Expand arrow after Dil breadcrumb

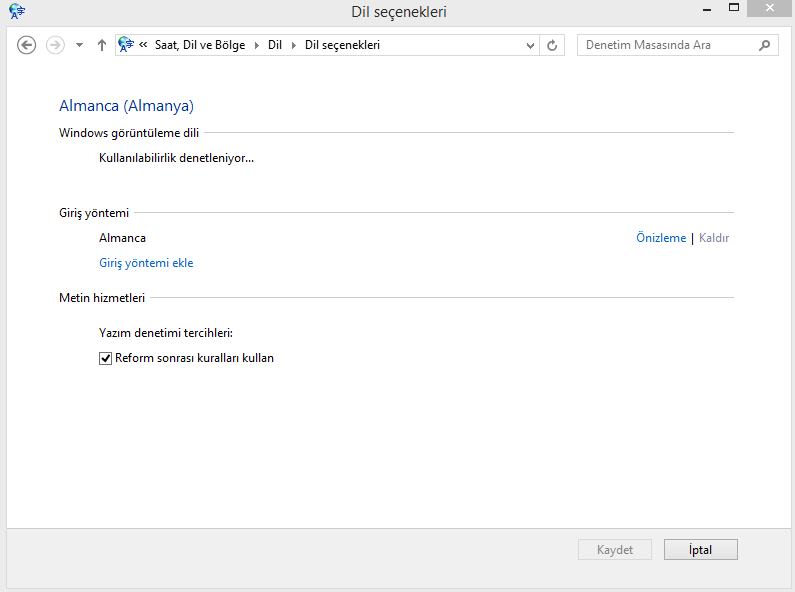point(293,45)
